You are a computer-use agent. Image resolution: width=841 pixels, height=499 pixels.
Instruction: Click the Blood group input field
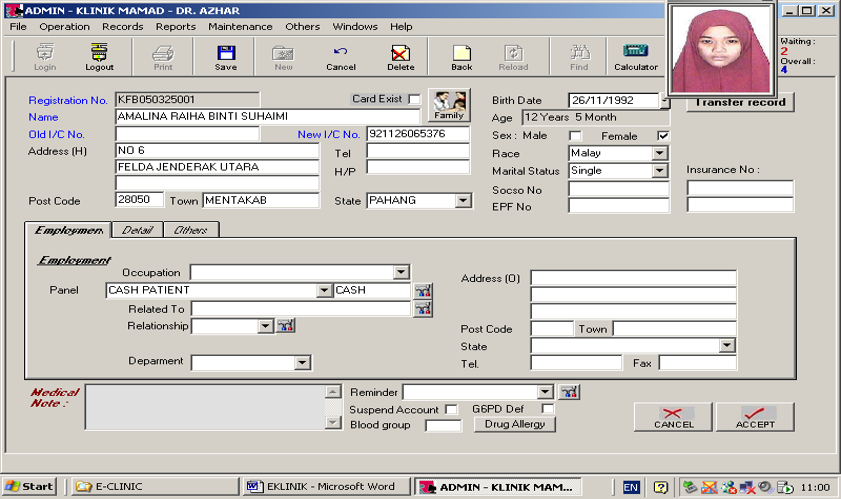click(x=443, y=426)
